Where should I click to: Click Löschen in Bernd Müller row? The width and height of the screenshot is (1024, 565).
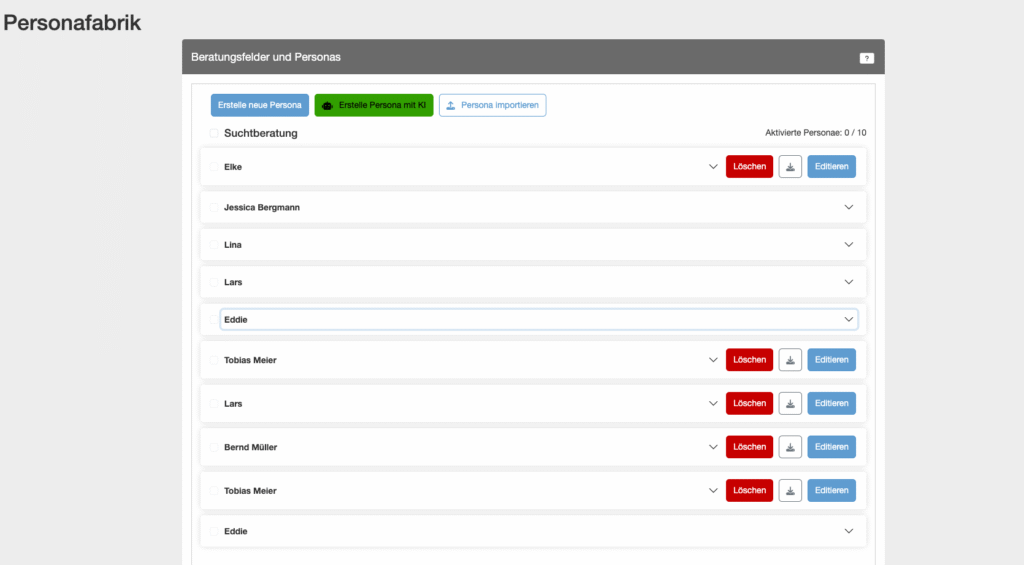click(x=749, y=447)
